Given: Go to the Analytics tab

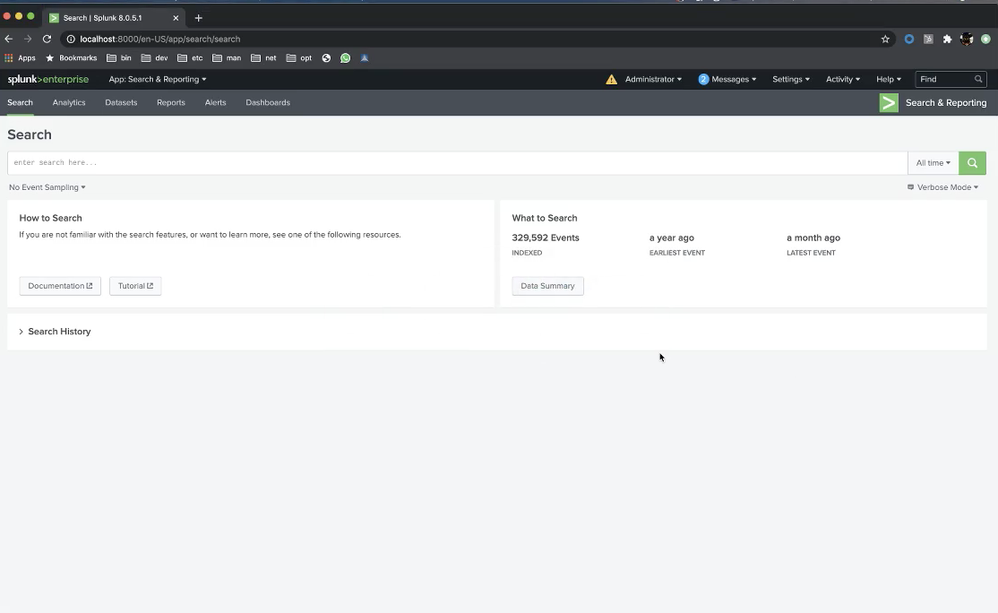Looking at the screenshot, I should [x=69, y=102].
